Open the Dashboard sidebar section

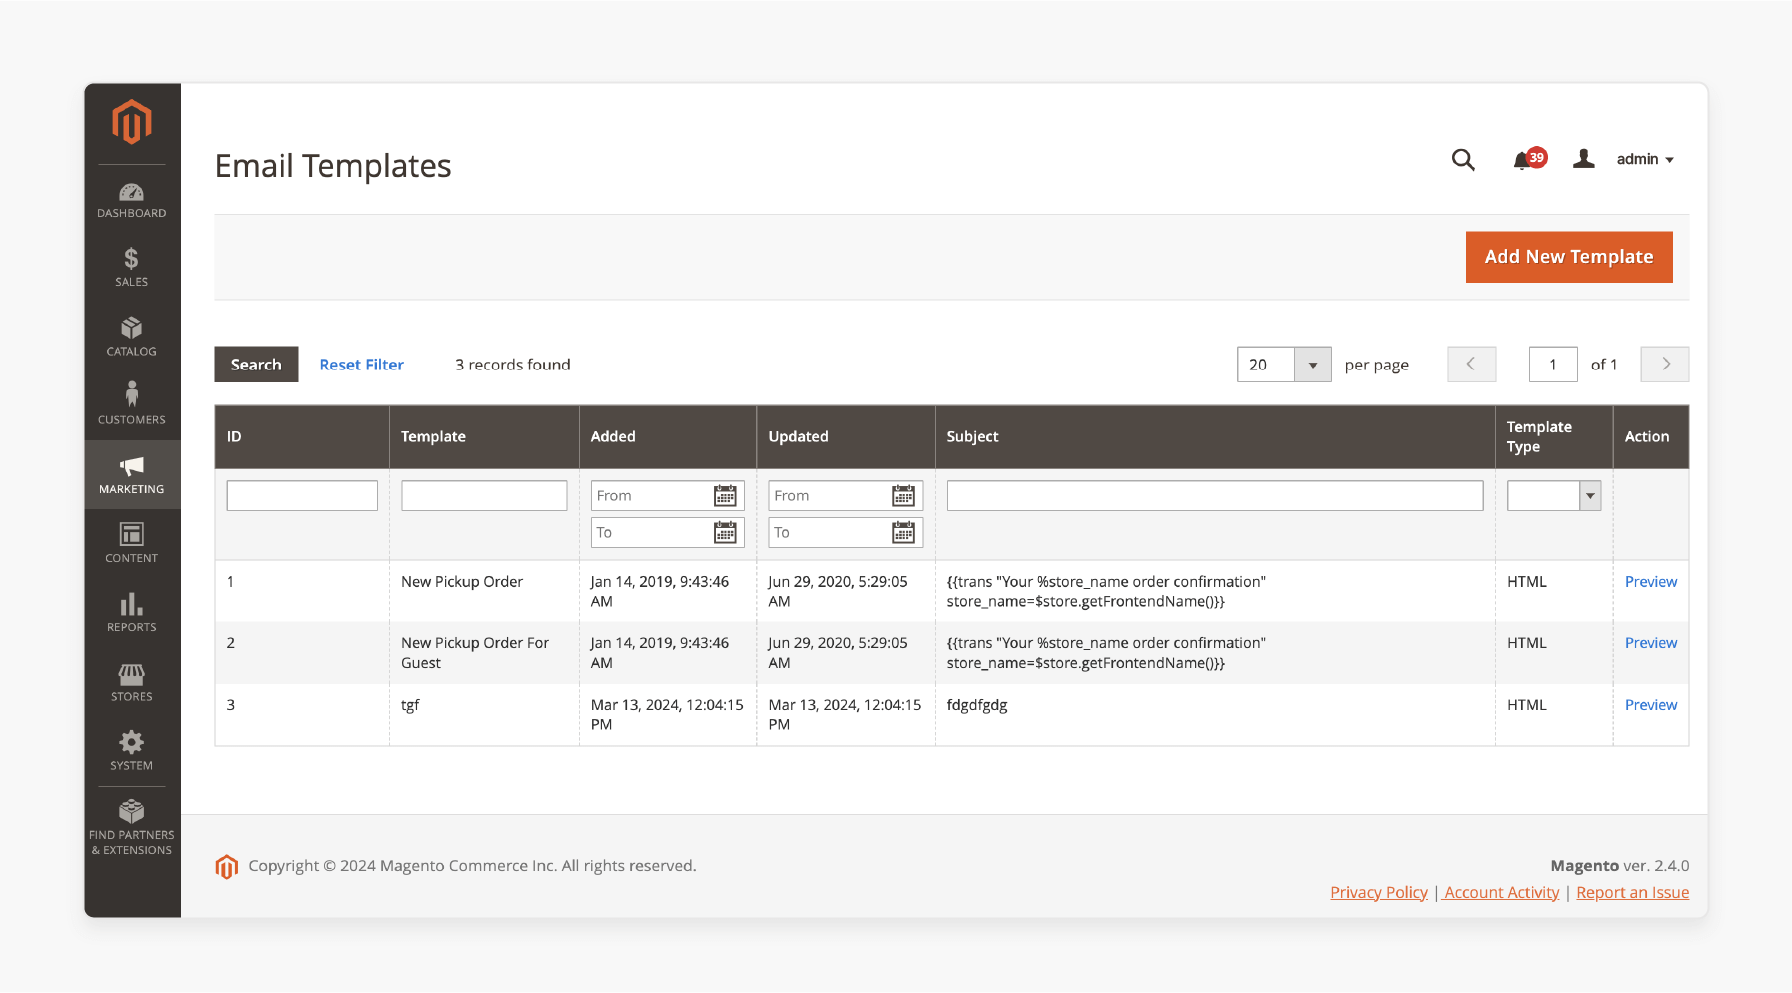(132, 200)
